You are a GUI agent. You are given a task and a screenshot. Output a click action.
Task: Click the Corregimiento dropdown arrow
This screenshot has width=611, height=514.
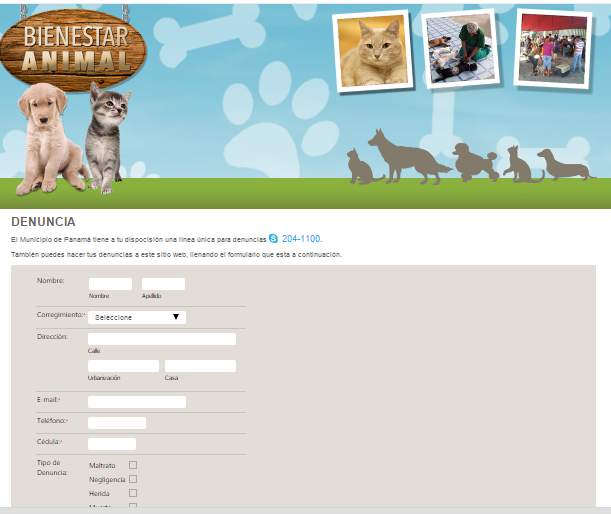coord(176,317)
